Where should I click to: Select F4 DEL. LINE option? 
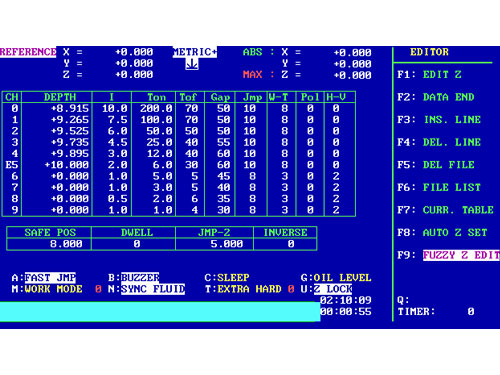click(439, 142)
